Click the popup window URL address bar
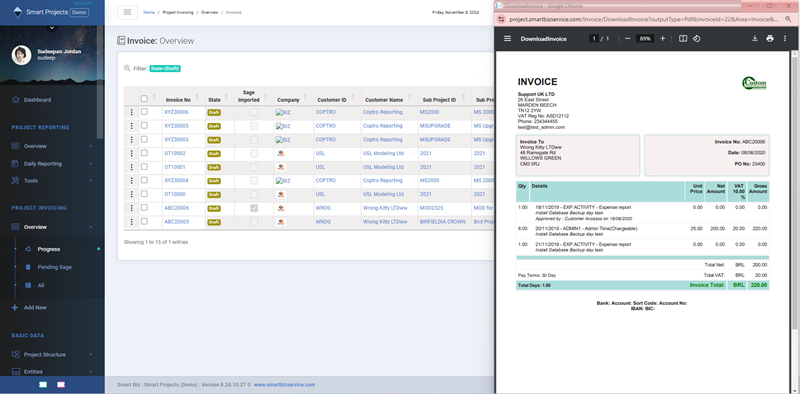This screenshot has height=394, width=800. coord(644,19)
